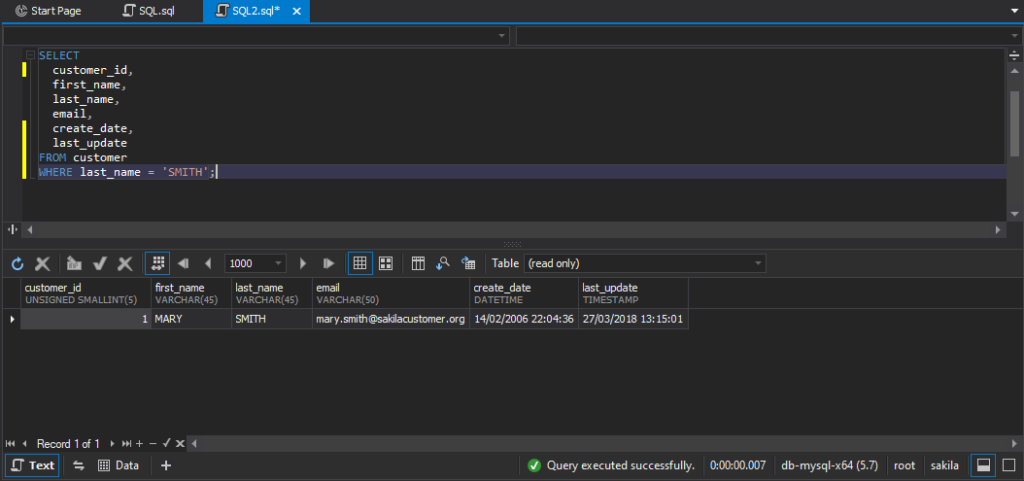
Task: Click the editor vertical scrollbar thumb
Action: (1014, 124)
